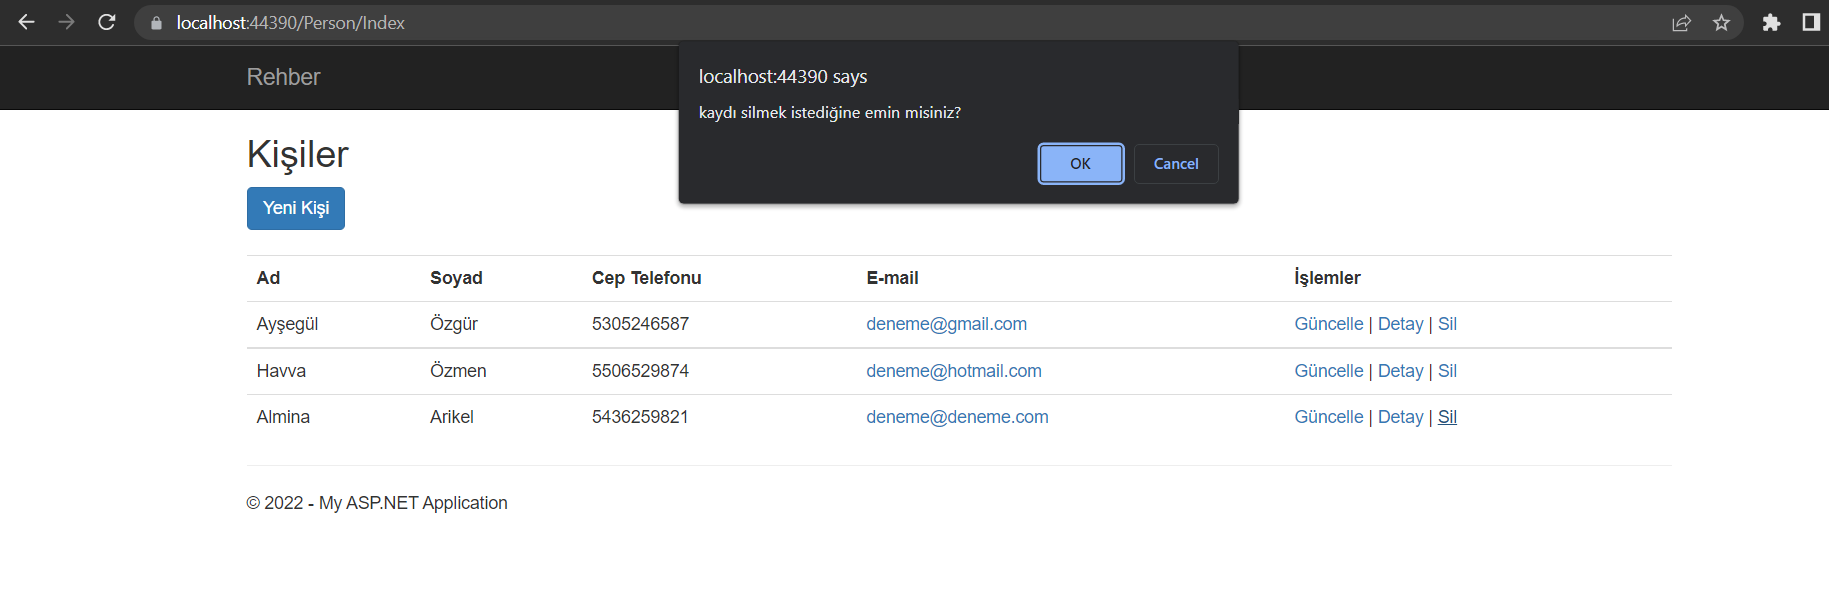Screen dimensions: 1829x598
Task: Click Sil for Ayşegül Özgür
Action: point(1447,324)
